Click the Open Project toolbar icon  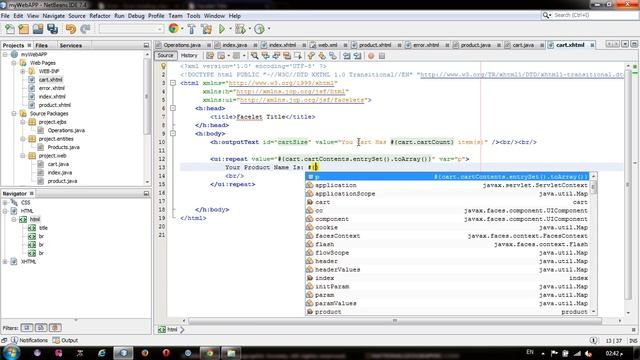[x=38, y=29]
